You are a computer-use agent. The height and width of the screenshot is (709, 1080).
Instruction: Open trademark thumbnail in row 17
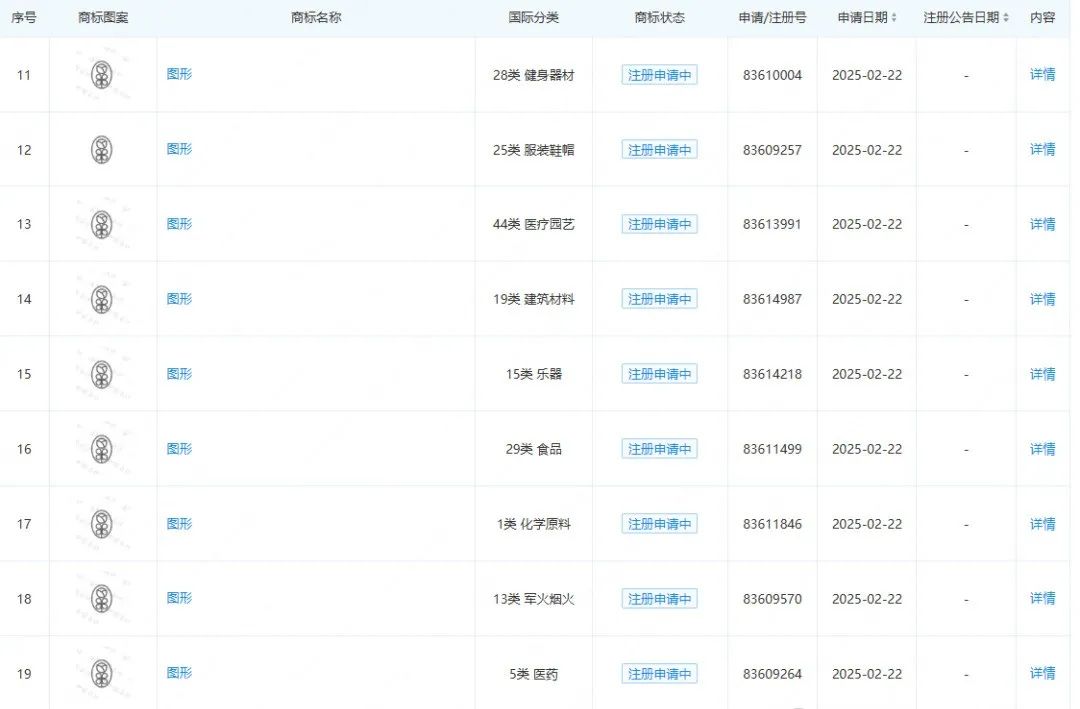pyautogui.click(x=102, y=524)
